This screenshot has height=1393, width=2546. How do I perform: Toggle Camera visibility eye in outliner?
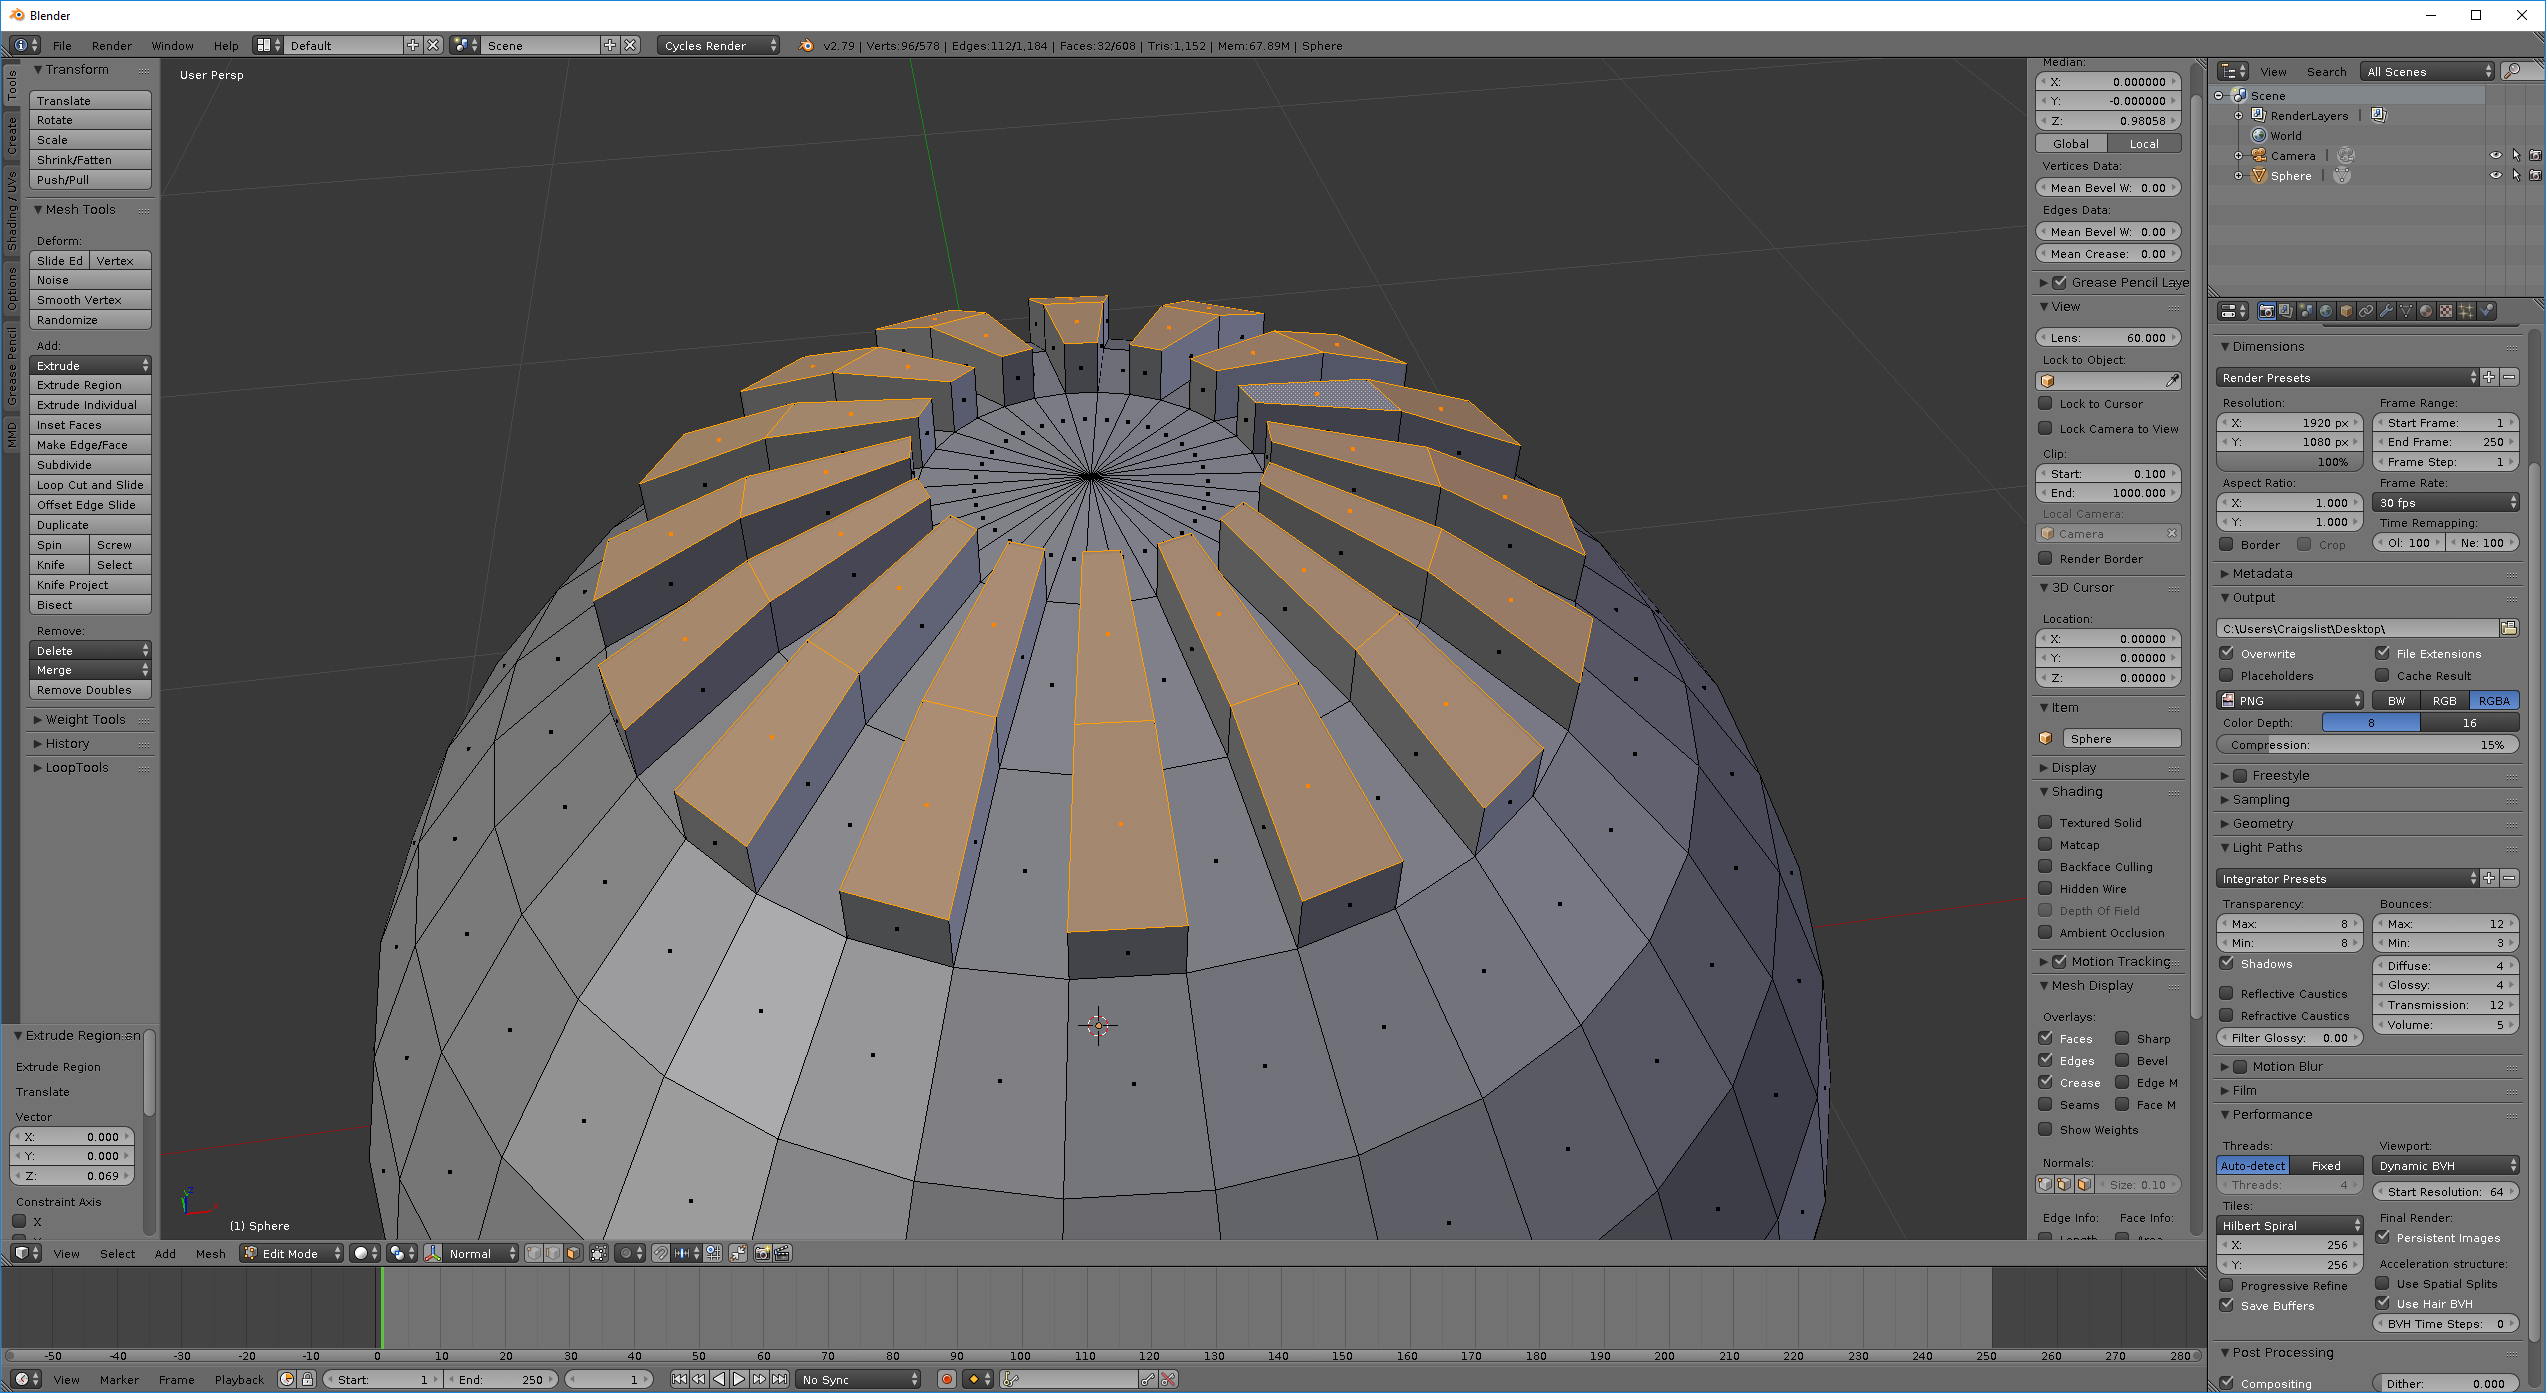pos(2495,155)
